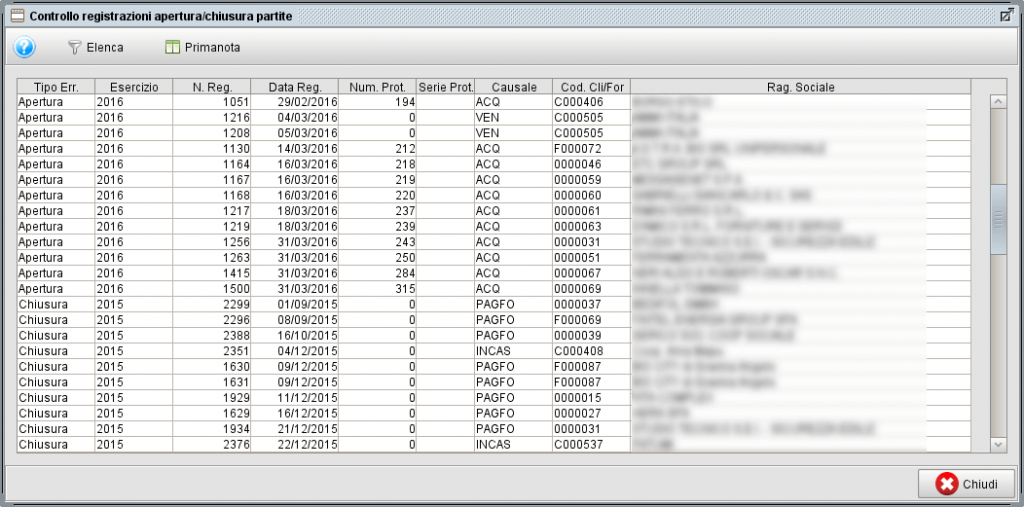The height and width of the screenshot is (507, 1024).
Task: Sort by Tipo Err. column header
Action: (x=56, y=87)
